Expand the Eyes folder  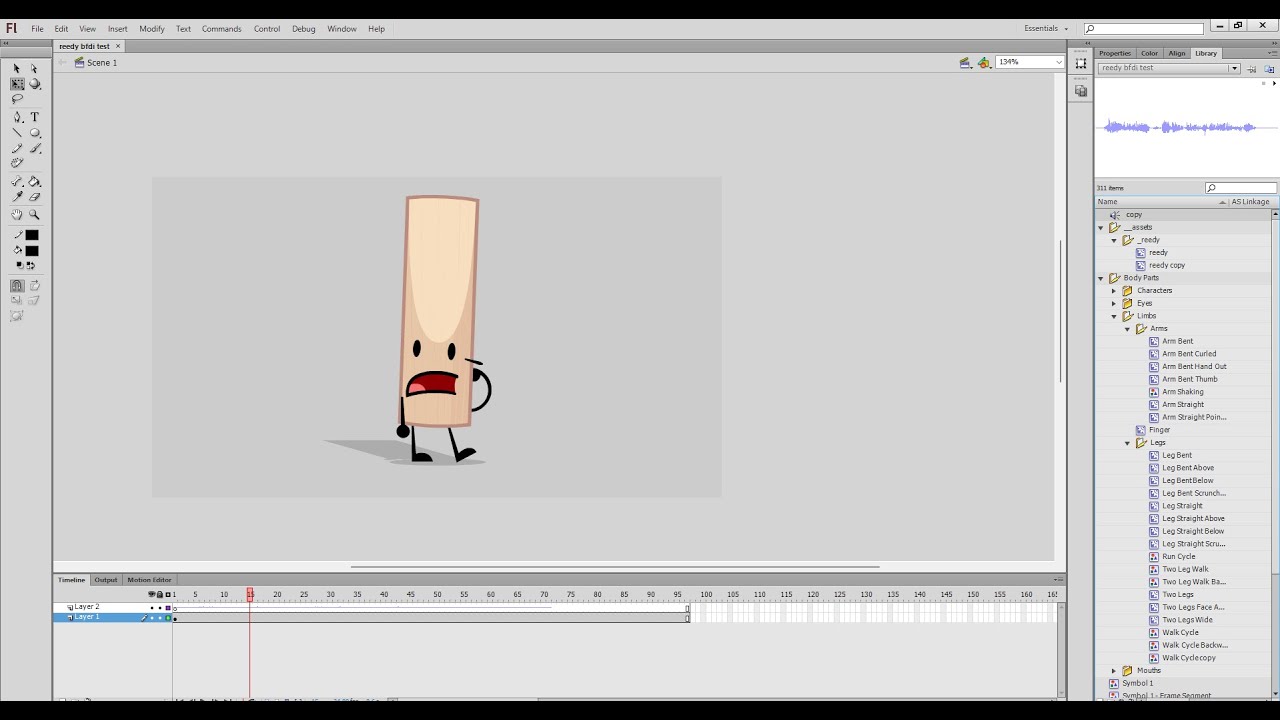coord(1114,303)
